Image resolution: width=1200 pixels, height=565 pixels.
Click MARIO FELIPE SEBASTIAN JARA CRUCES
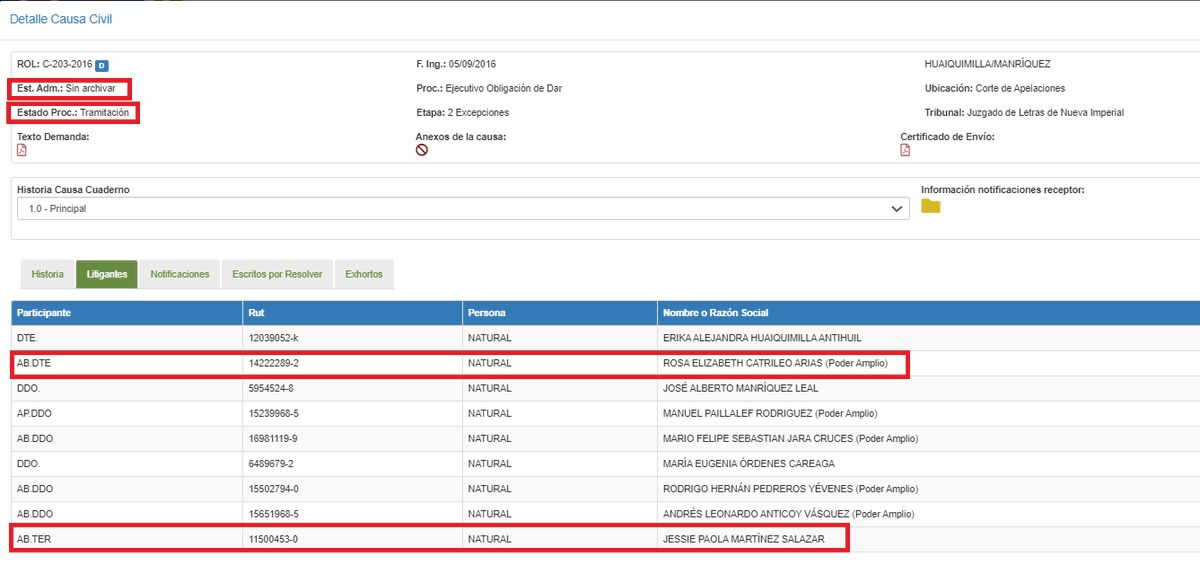tap(758, 439)
